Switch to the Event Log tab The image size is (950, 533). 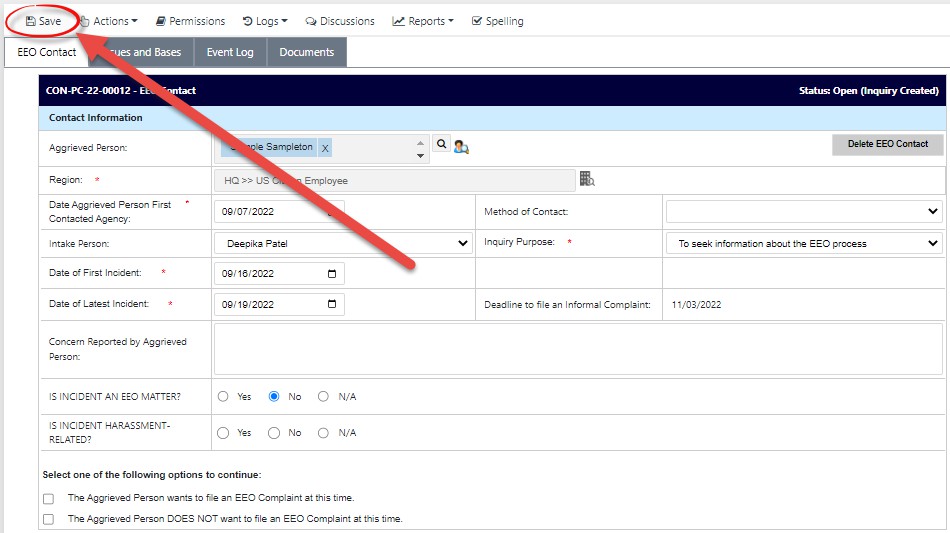230,52
